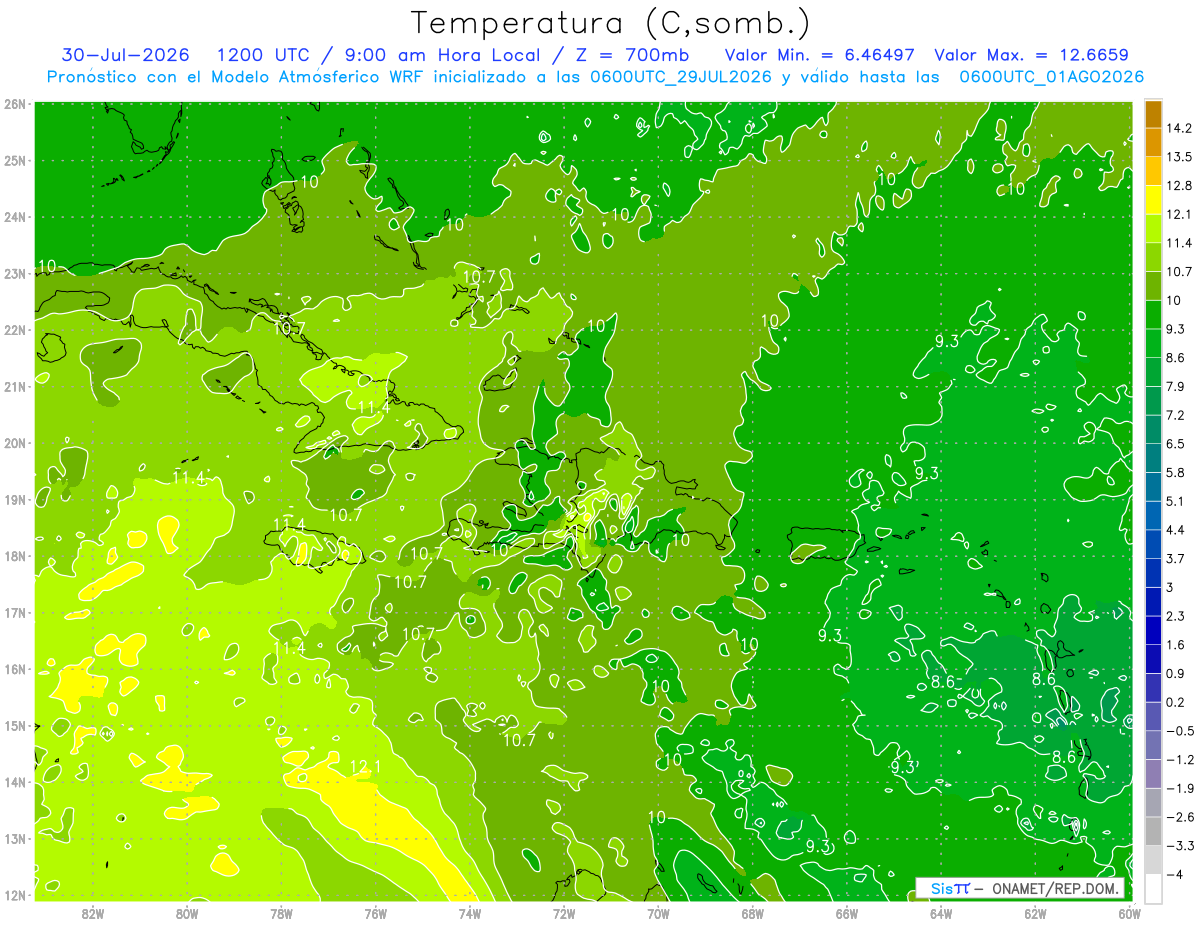Click the "15N" latitude axis label

[15, 726]
